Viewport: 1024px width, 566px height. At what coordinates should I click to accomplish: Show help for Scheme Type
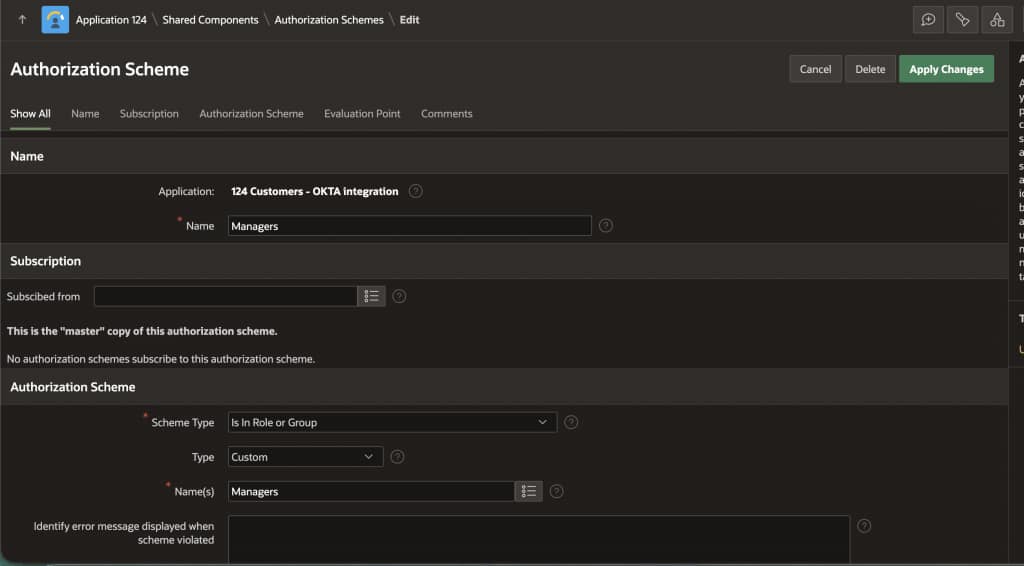point(571,422)
